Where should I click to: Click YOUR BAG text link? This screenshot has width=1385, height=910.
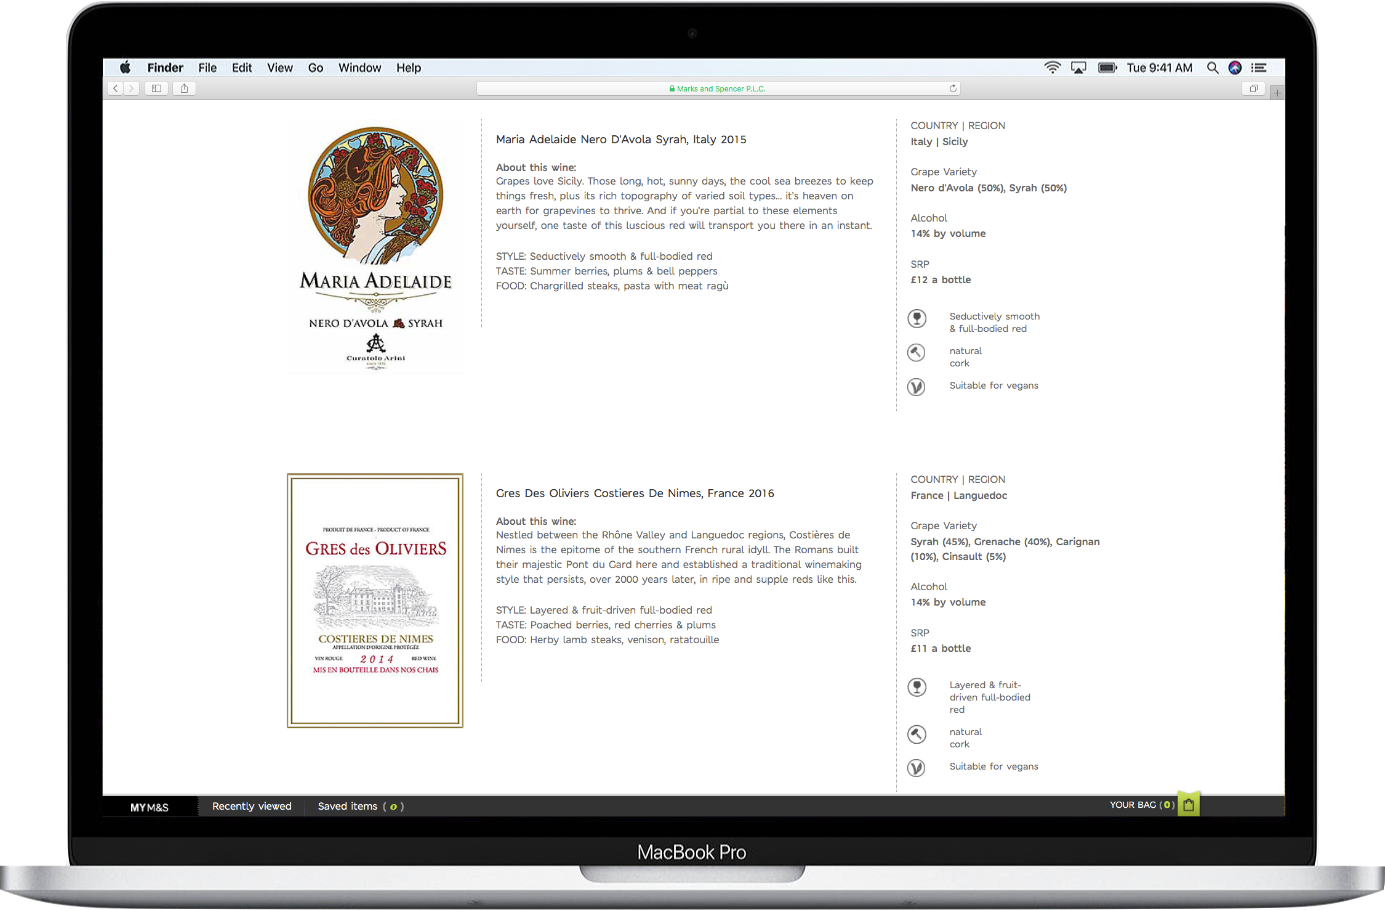[1141, 805]
